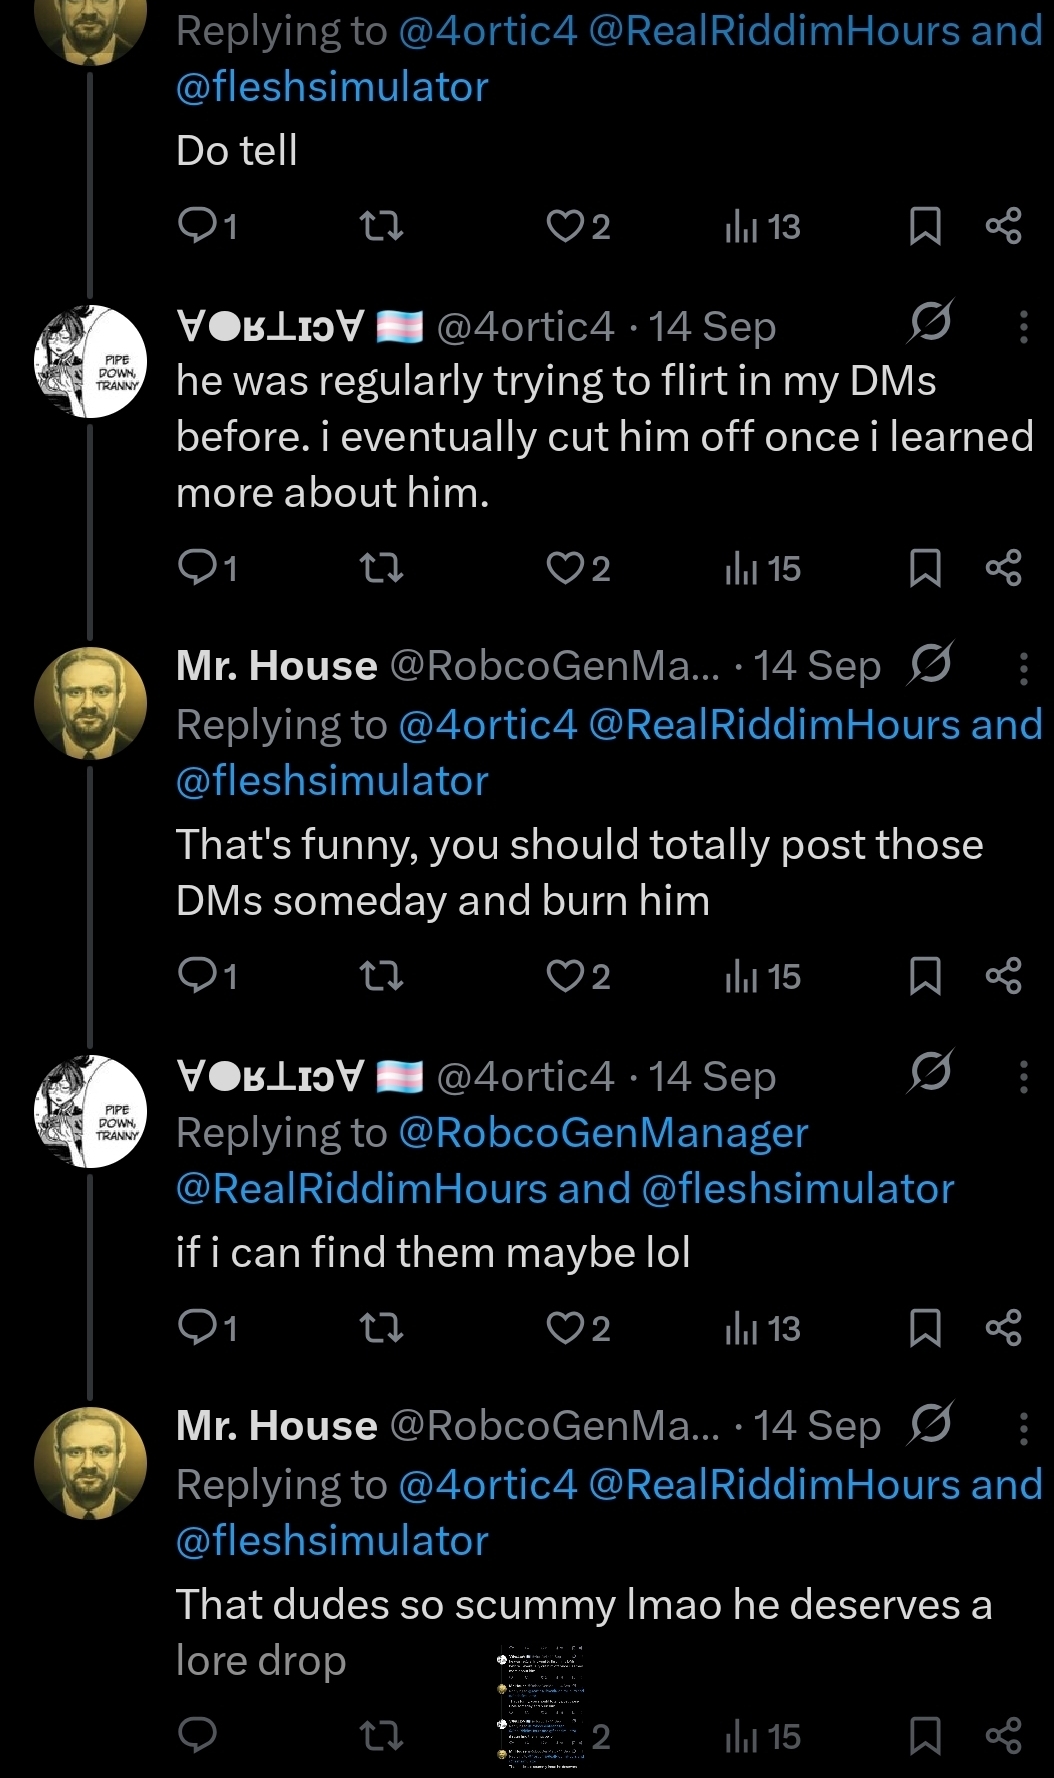The height and width of the screenshot is (1778, 1054).
Task: Open more options on the "find them maybe" tweet
Action: point(1023,1077)
